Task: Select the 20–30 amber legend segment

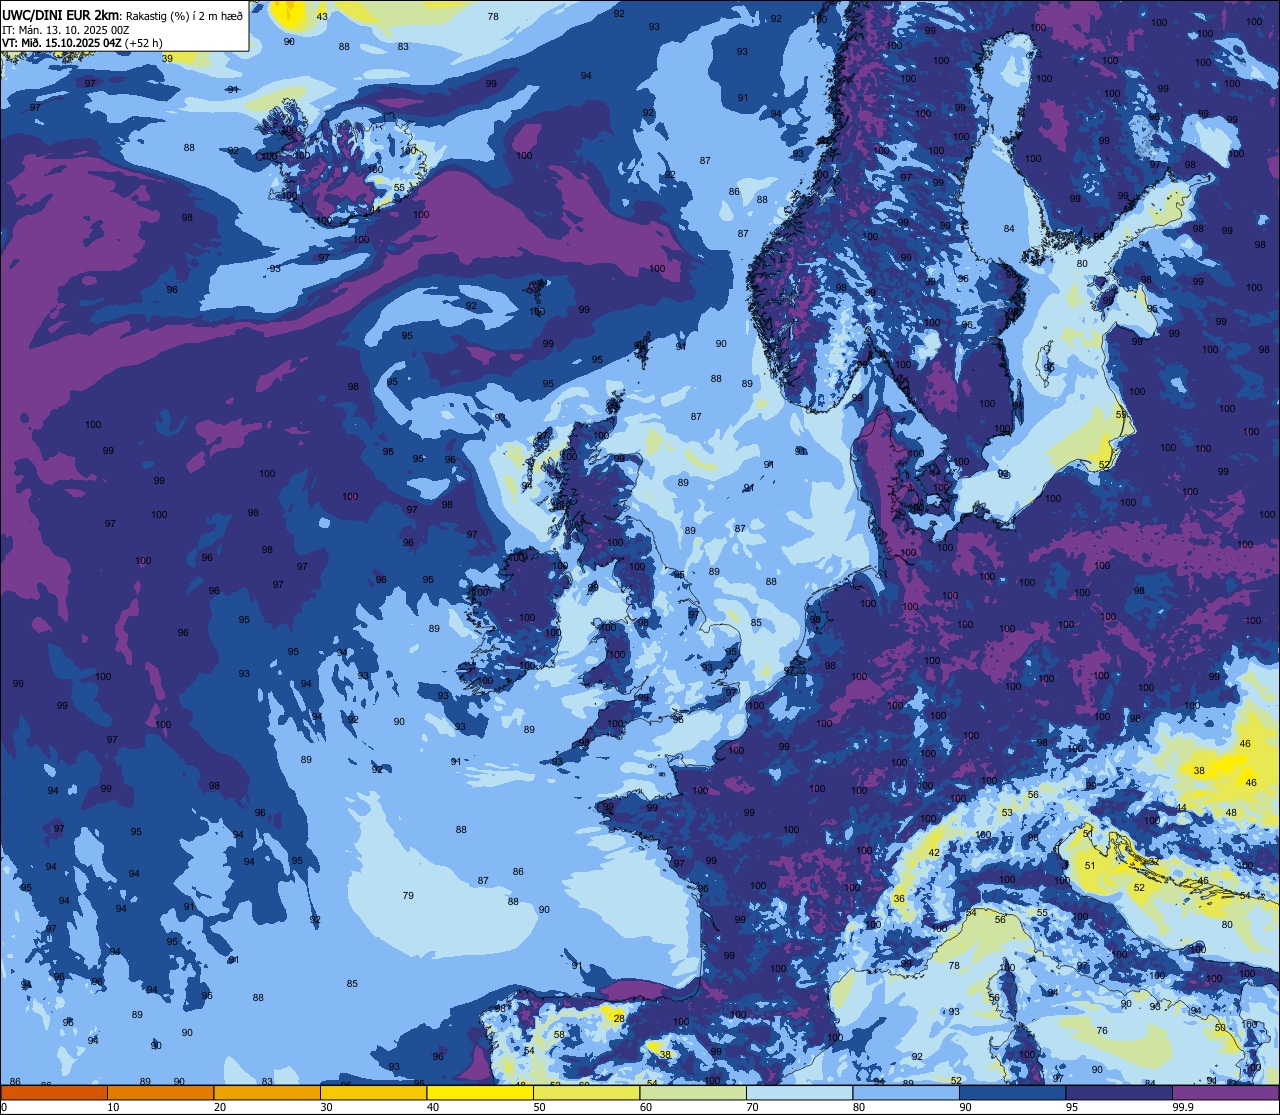Action: click(x=267, y=1093)
